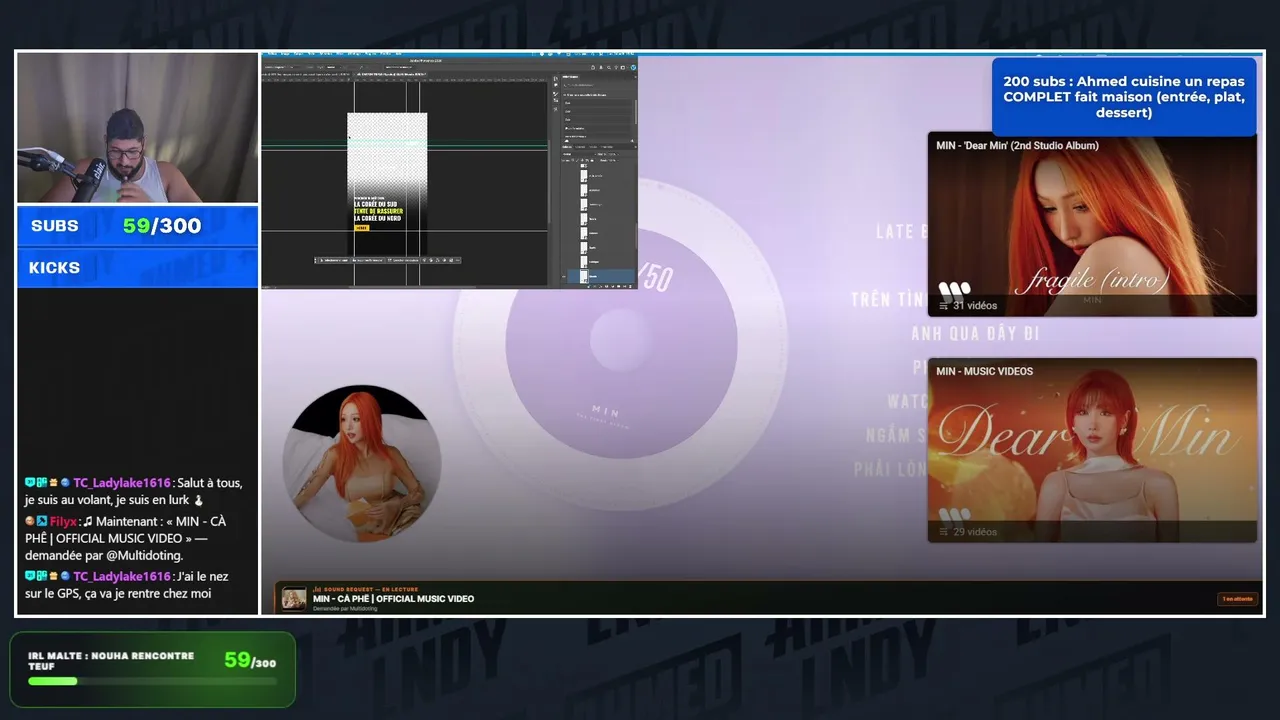
Task: Click the 'SOUND REQUEST — EN LECTURE' label
Action: coord(366,589)
